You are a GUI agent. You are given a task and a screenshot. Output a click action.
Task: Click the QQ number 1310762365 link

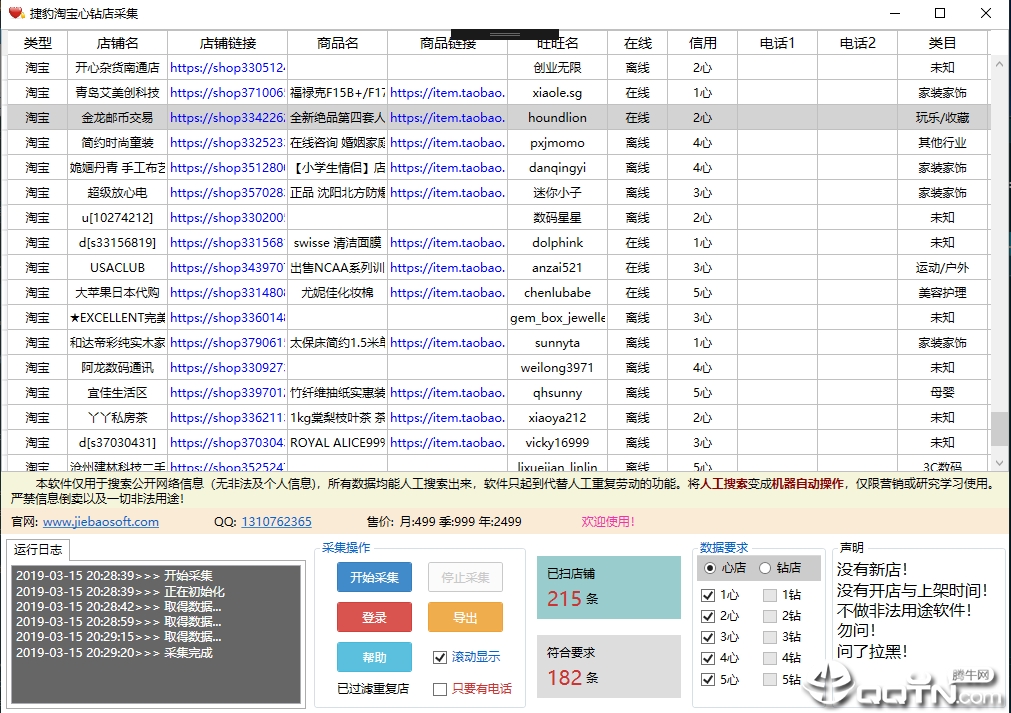(277, 522)
